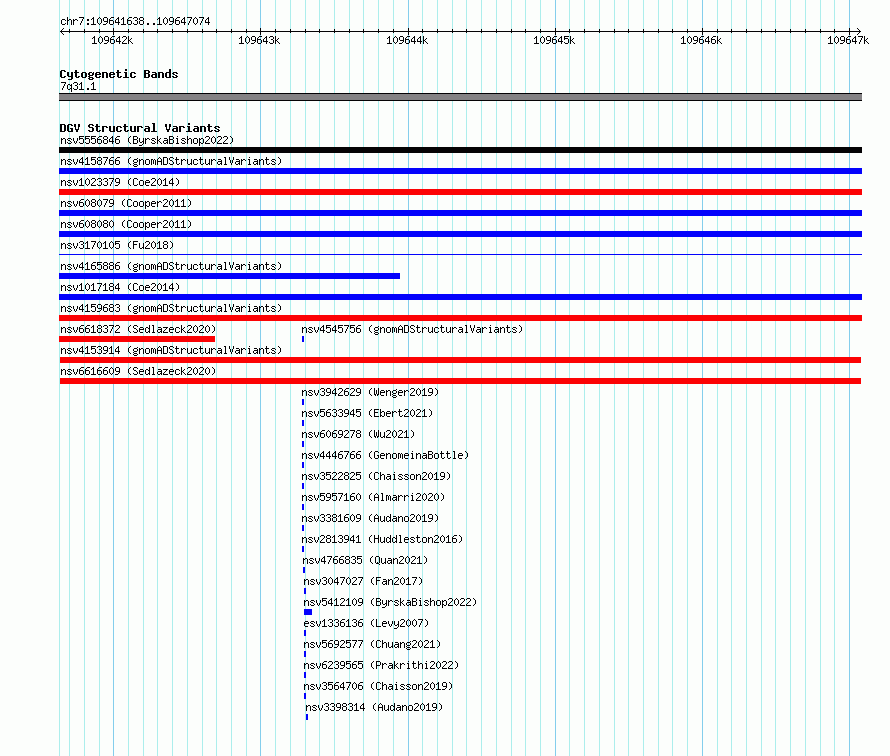
Task: Select nsv5692577 (Chuang2021) label
Action: click(x=372, y=644)
